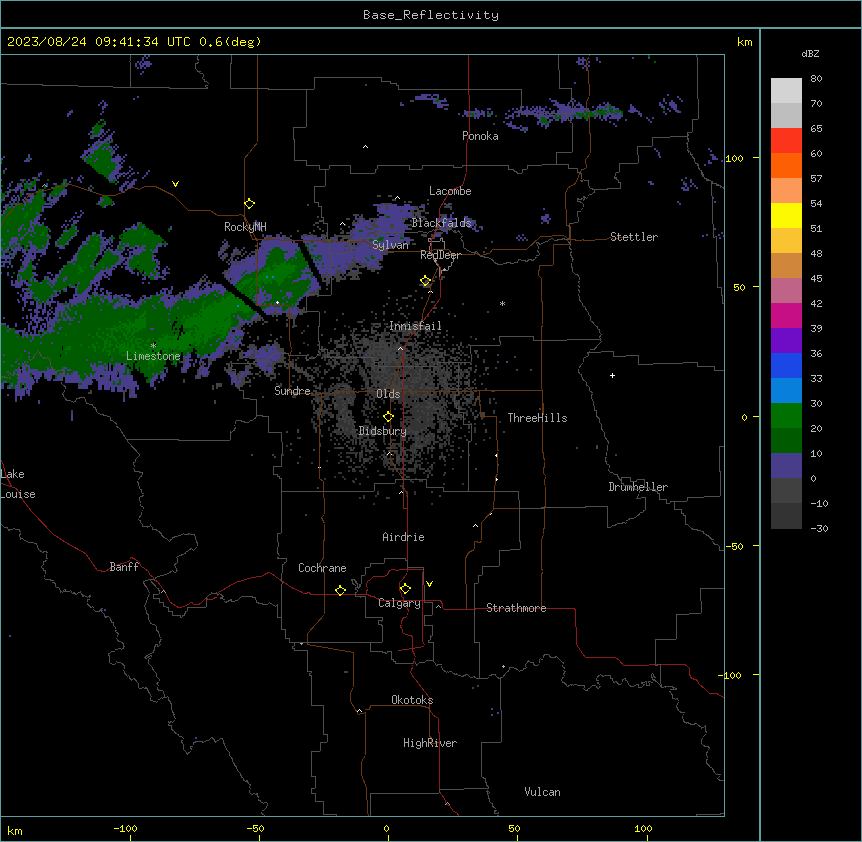
Task: Click the Sundre town label
Action: (x=292, y=391)
